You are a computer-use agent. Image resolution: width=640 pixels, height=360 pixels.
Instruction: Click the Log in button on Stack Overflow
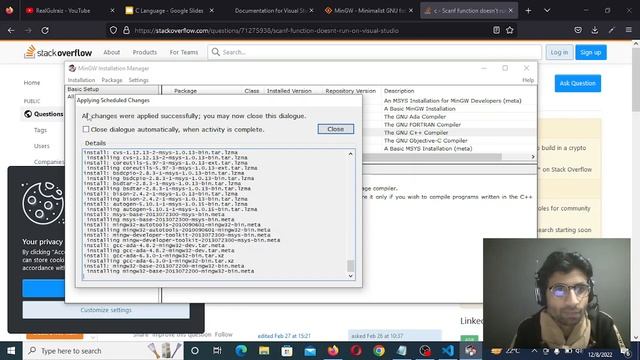[559, 52]
